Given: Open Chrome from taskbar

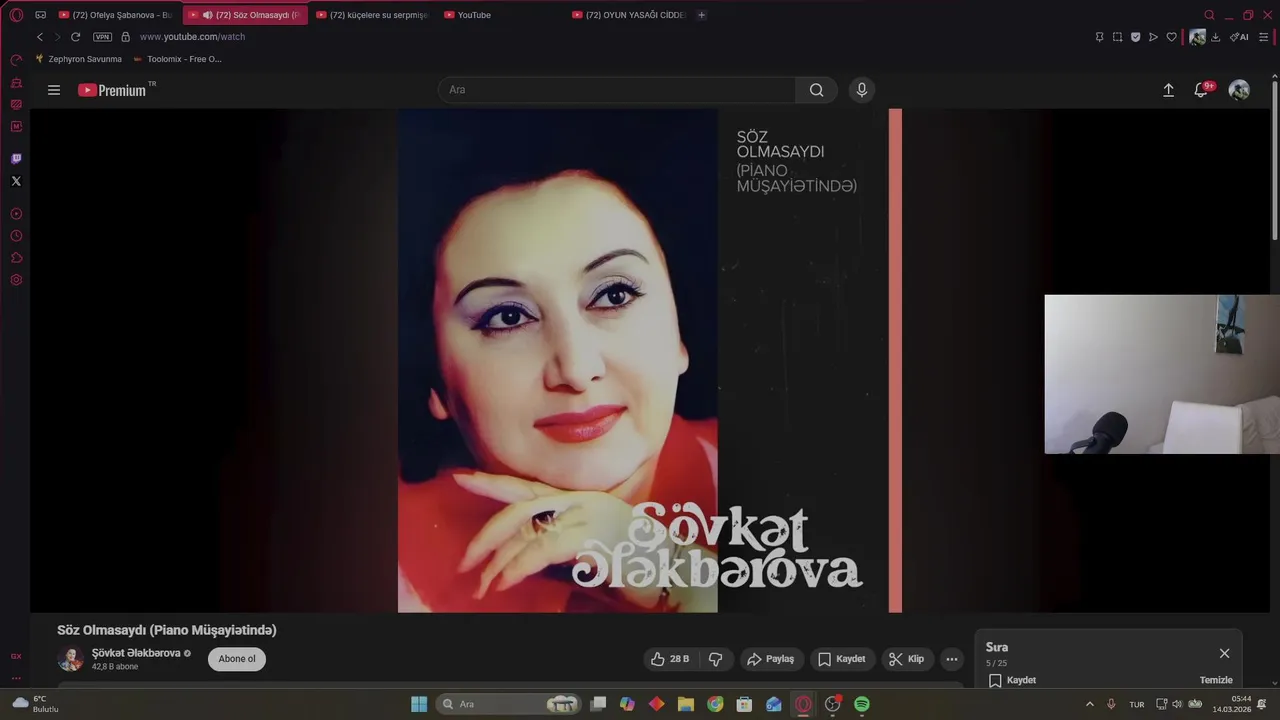Looking at the screenshot, I should pyautogui.click(x=715, y=704).
